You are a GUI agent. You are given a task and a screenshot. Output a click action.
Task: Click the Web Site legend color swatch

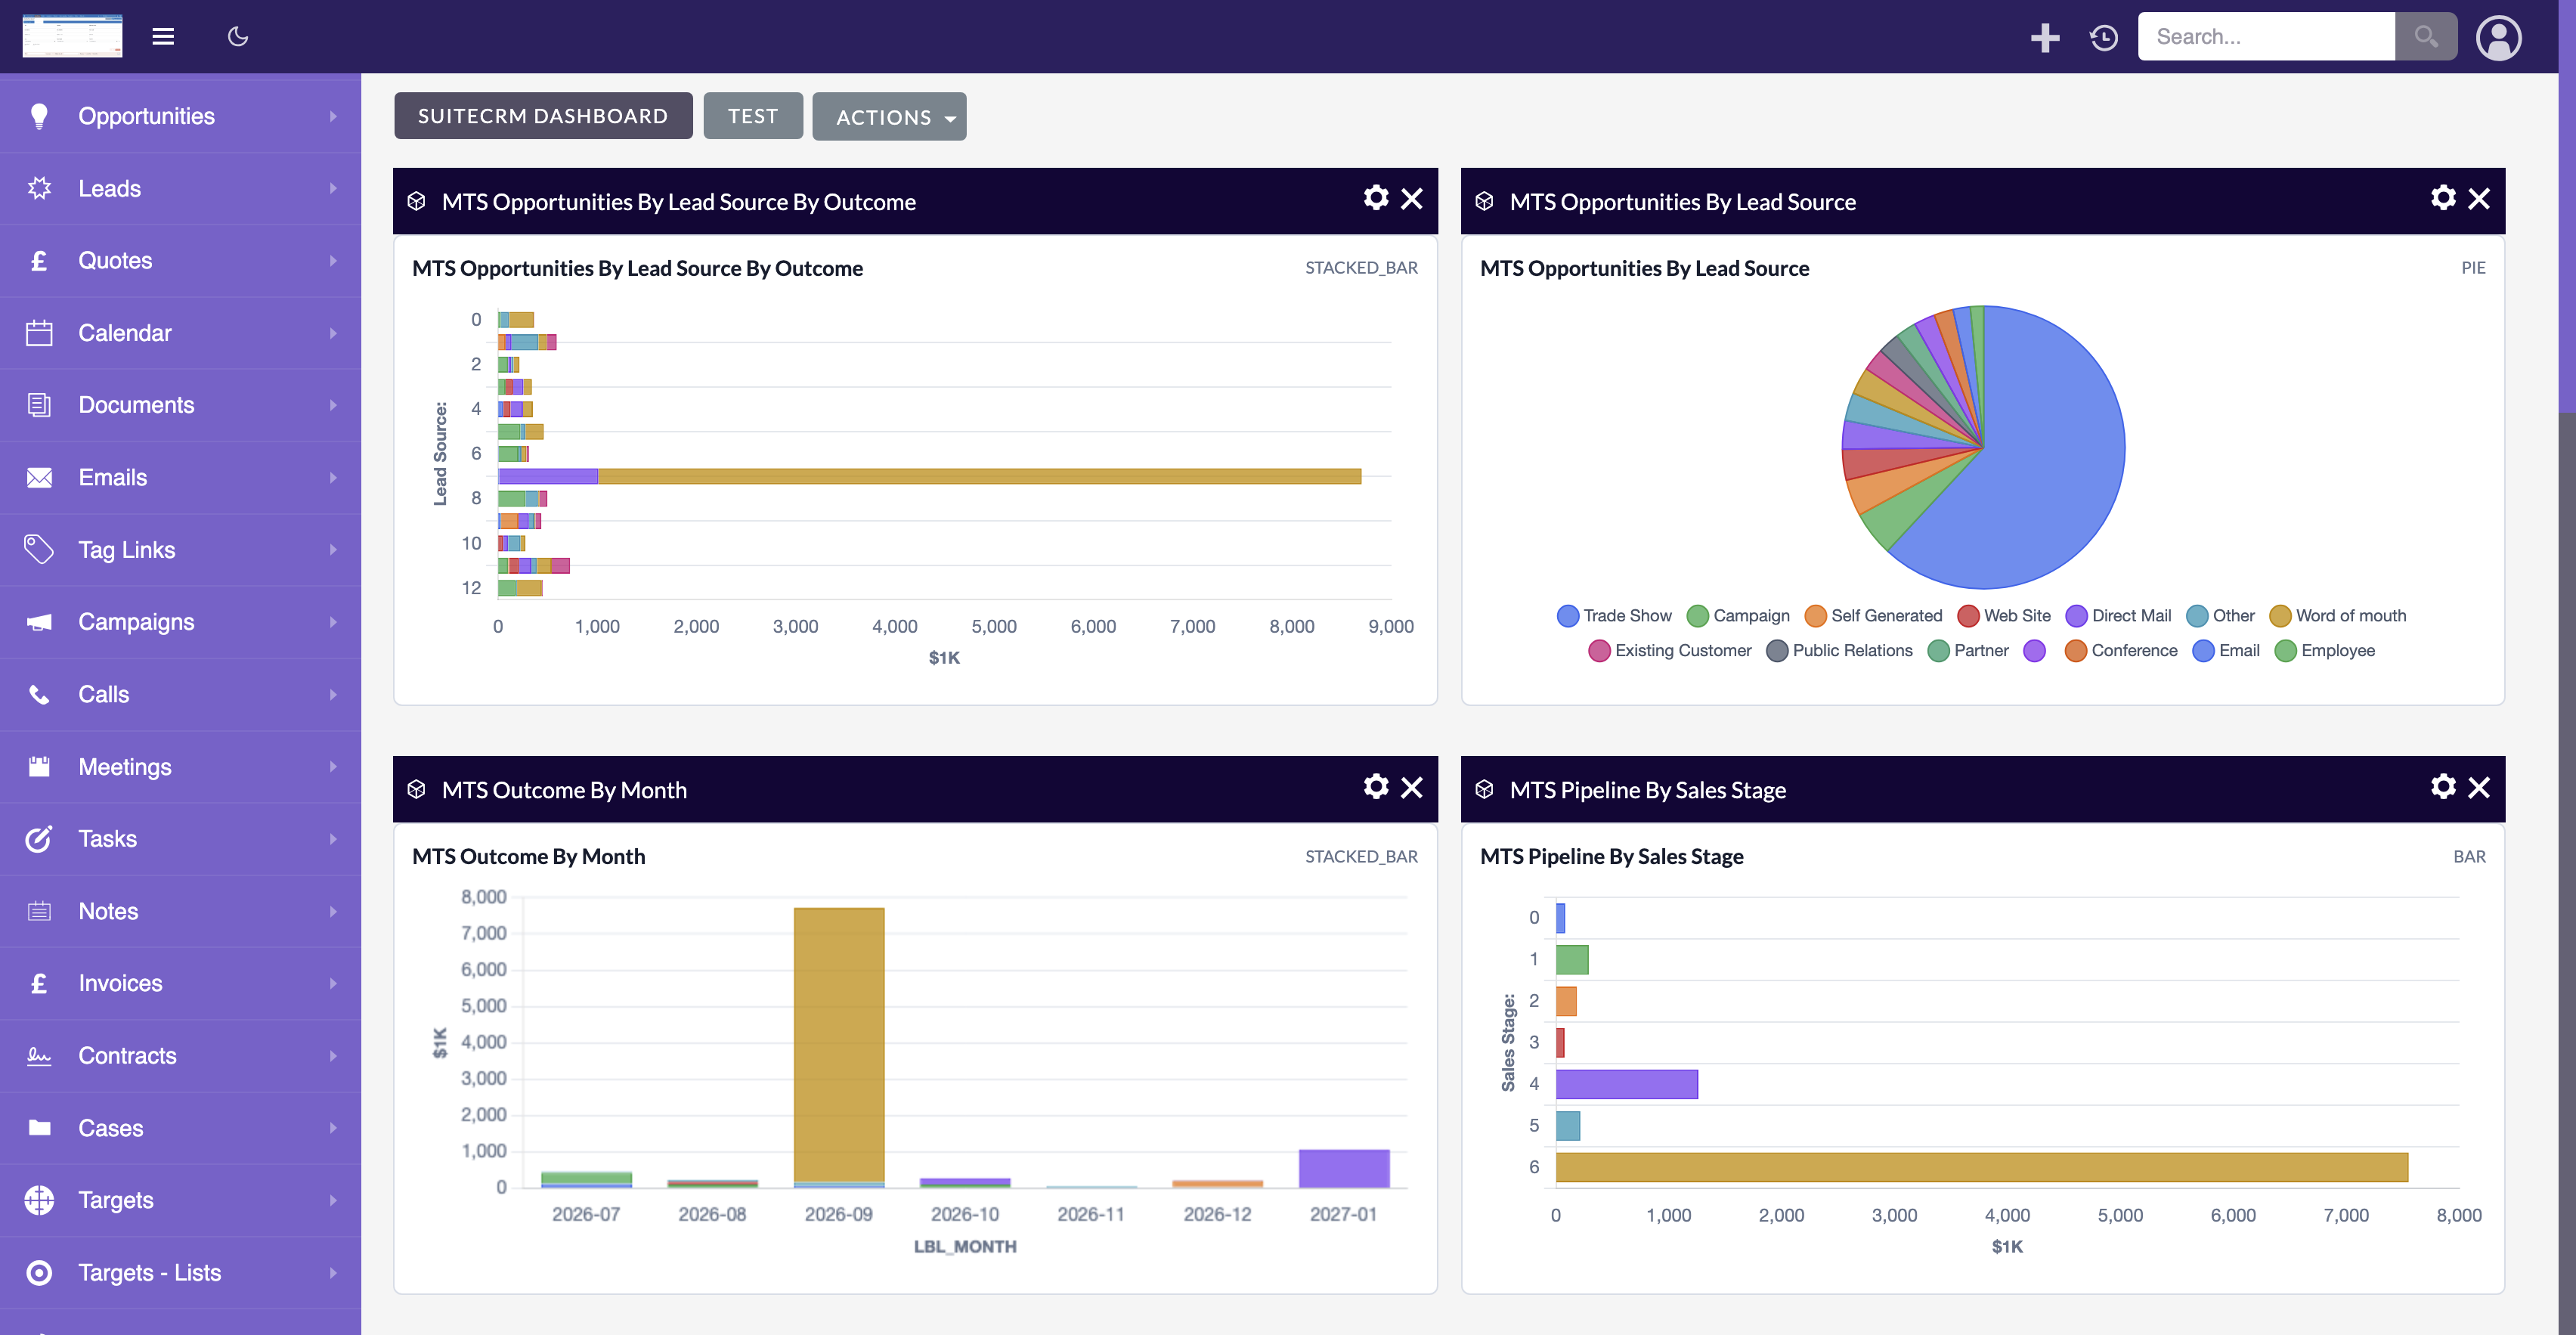1968,616
